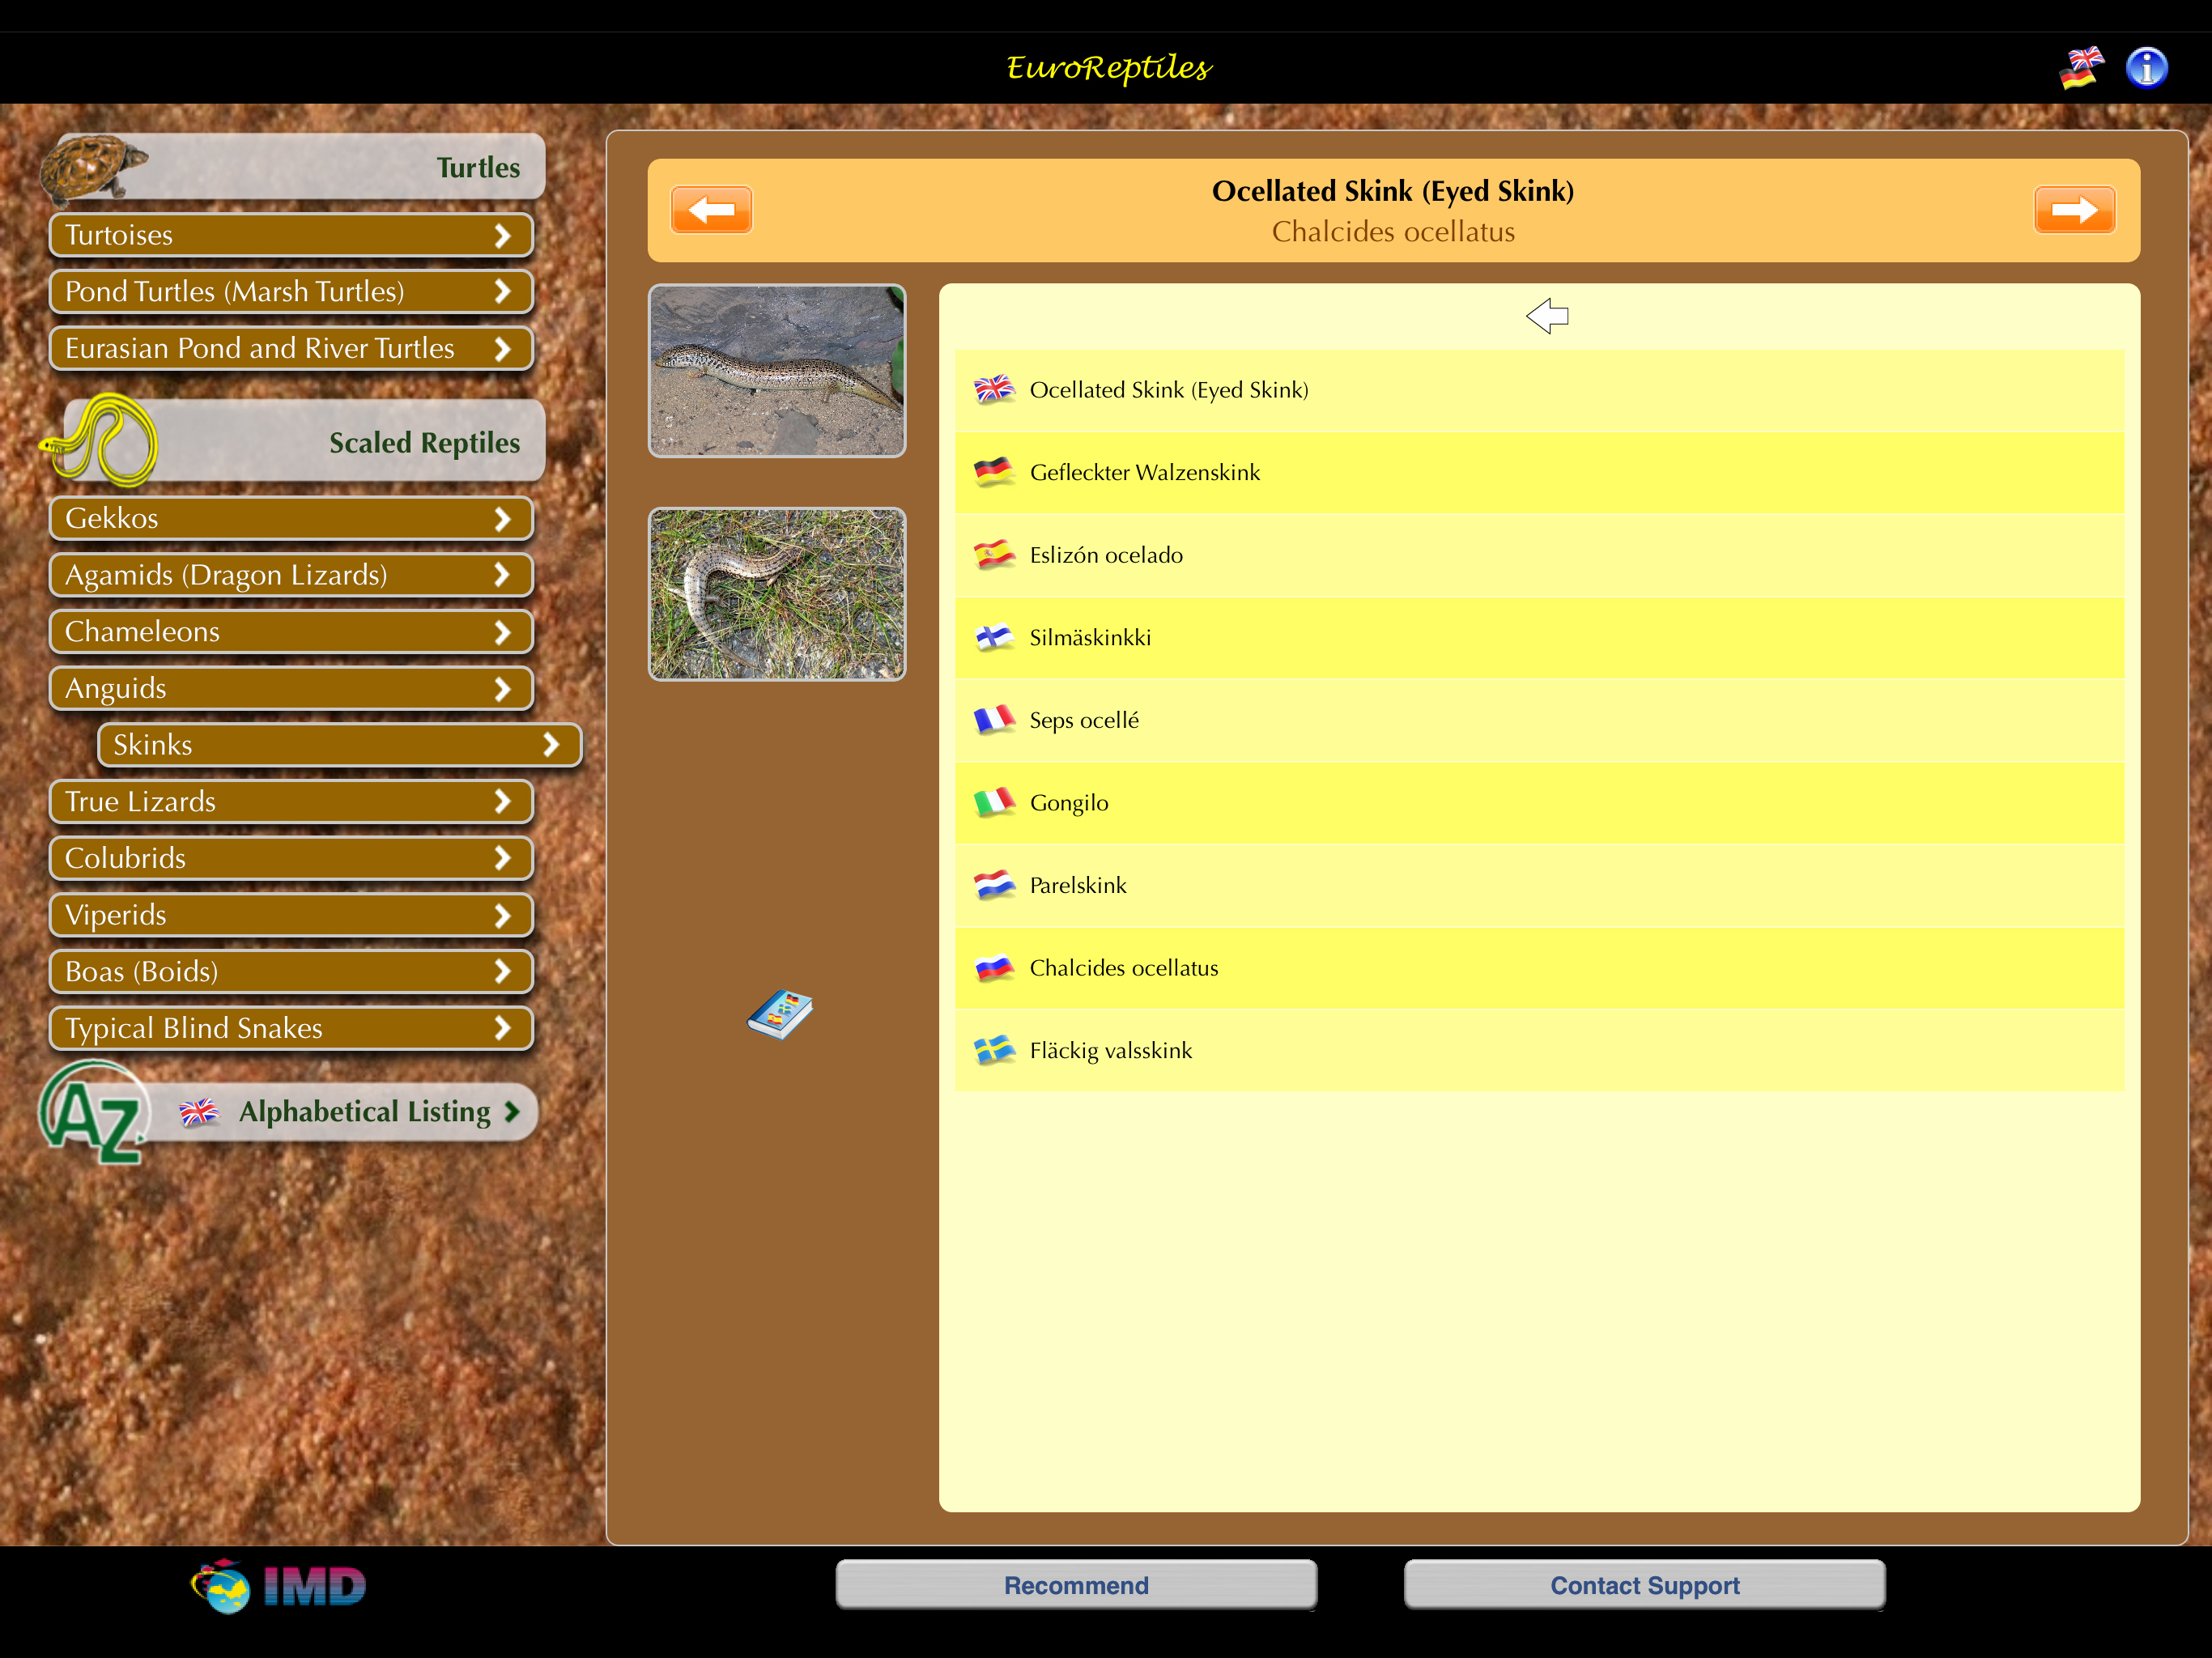The height and width of the screenshot is (1658, 2212).
Task: Click the Recommend button
Action: coord(1076,1585)
